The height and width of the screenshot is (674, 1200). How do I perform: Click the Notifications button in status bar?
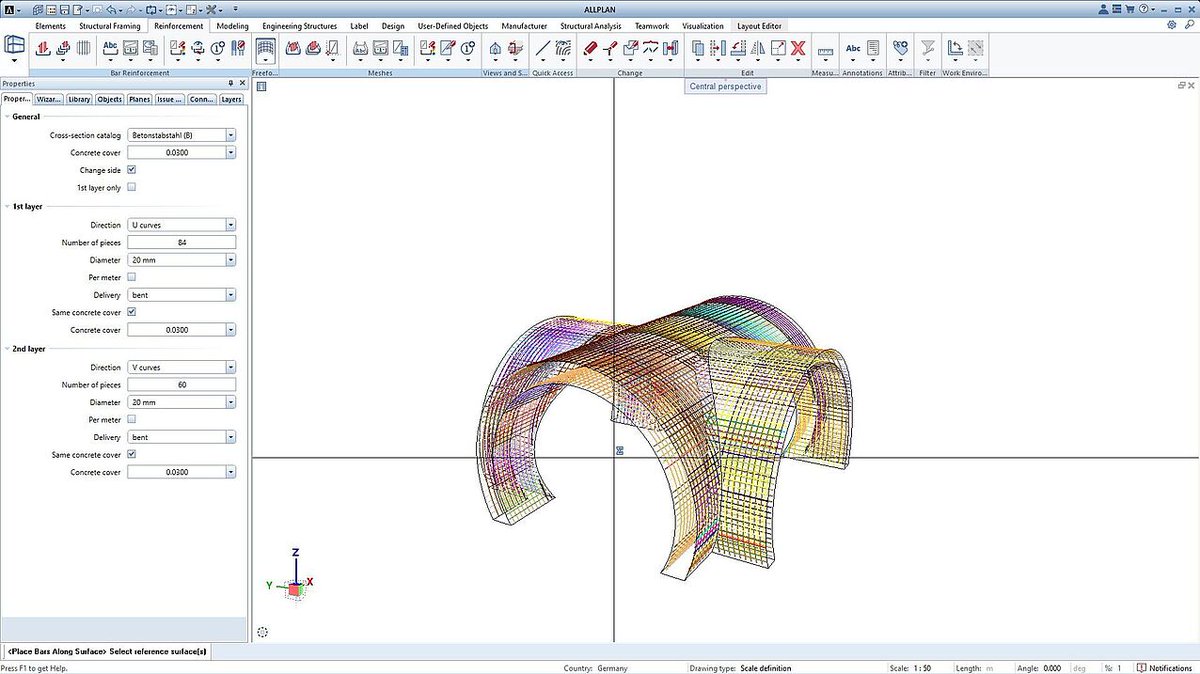(1165, 668)
